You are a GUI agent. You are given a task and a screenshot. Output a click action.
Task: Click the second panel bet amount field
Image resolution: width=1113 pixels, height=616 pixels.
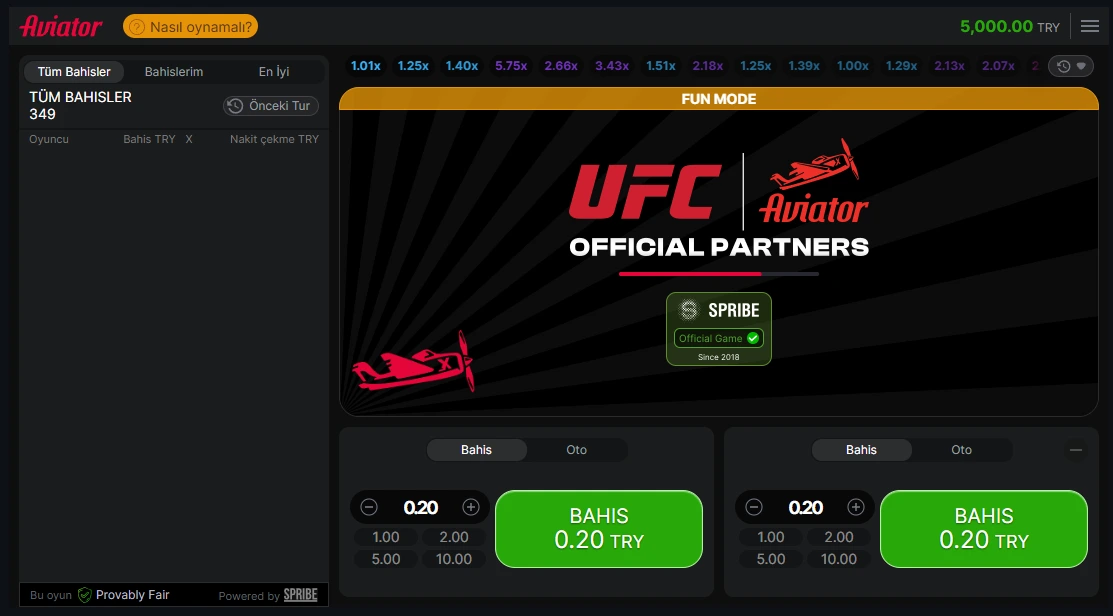point(805,507)
